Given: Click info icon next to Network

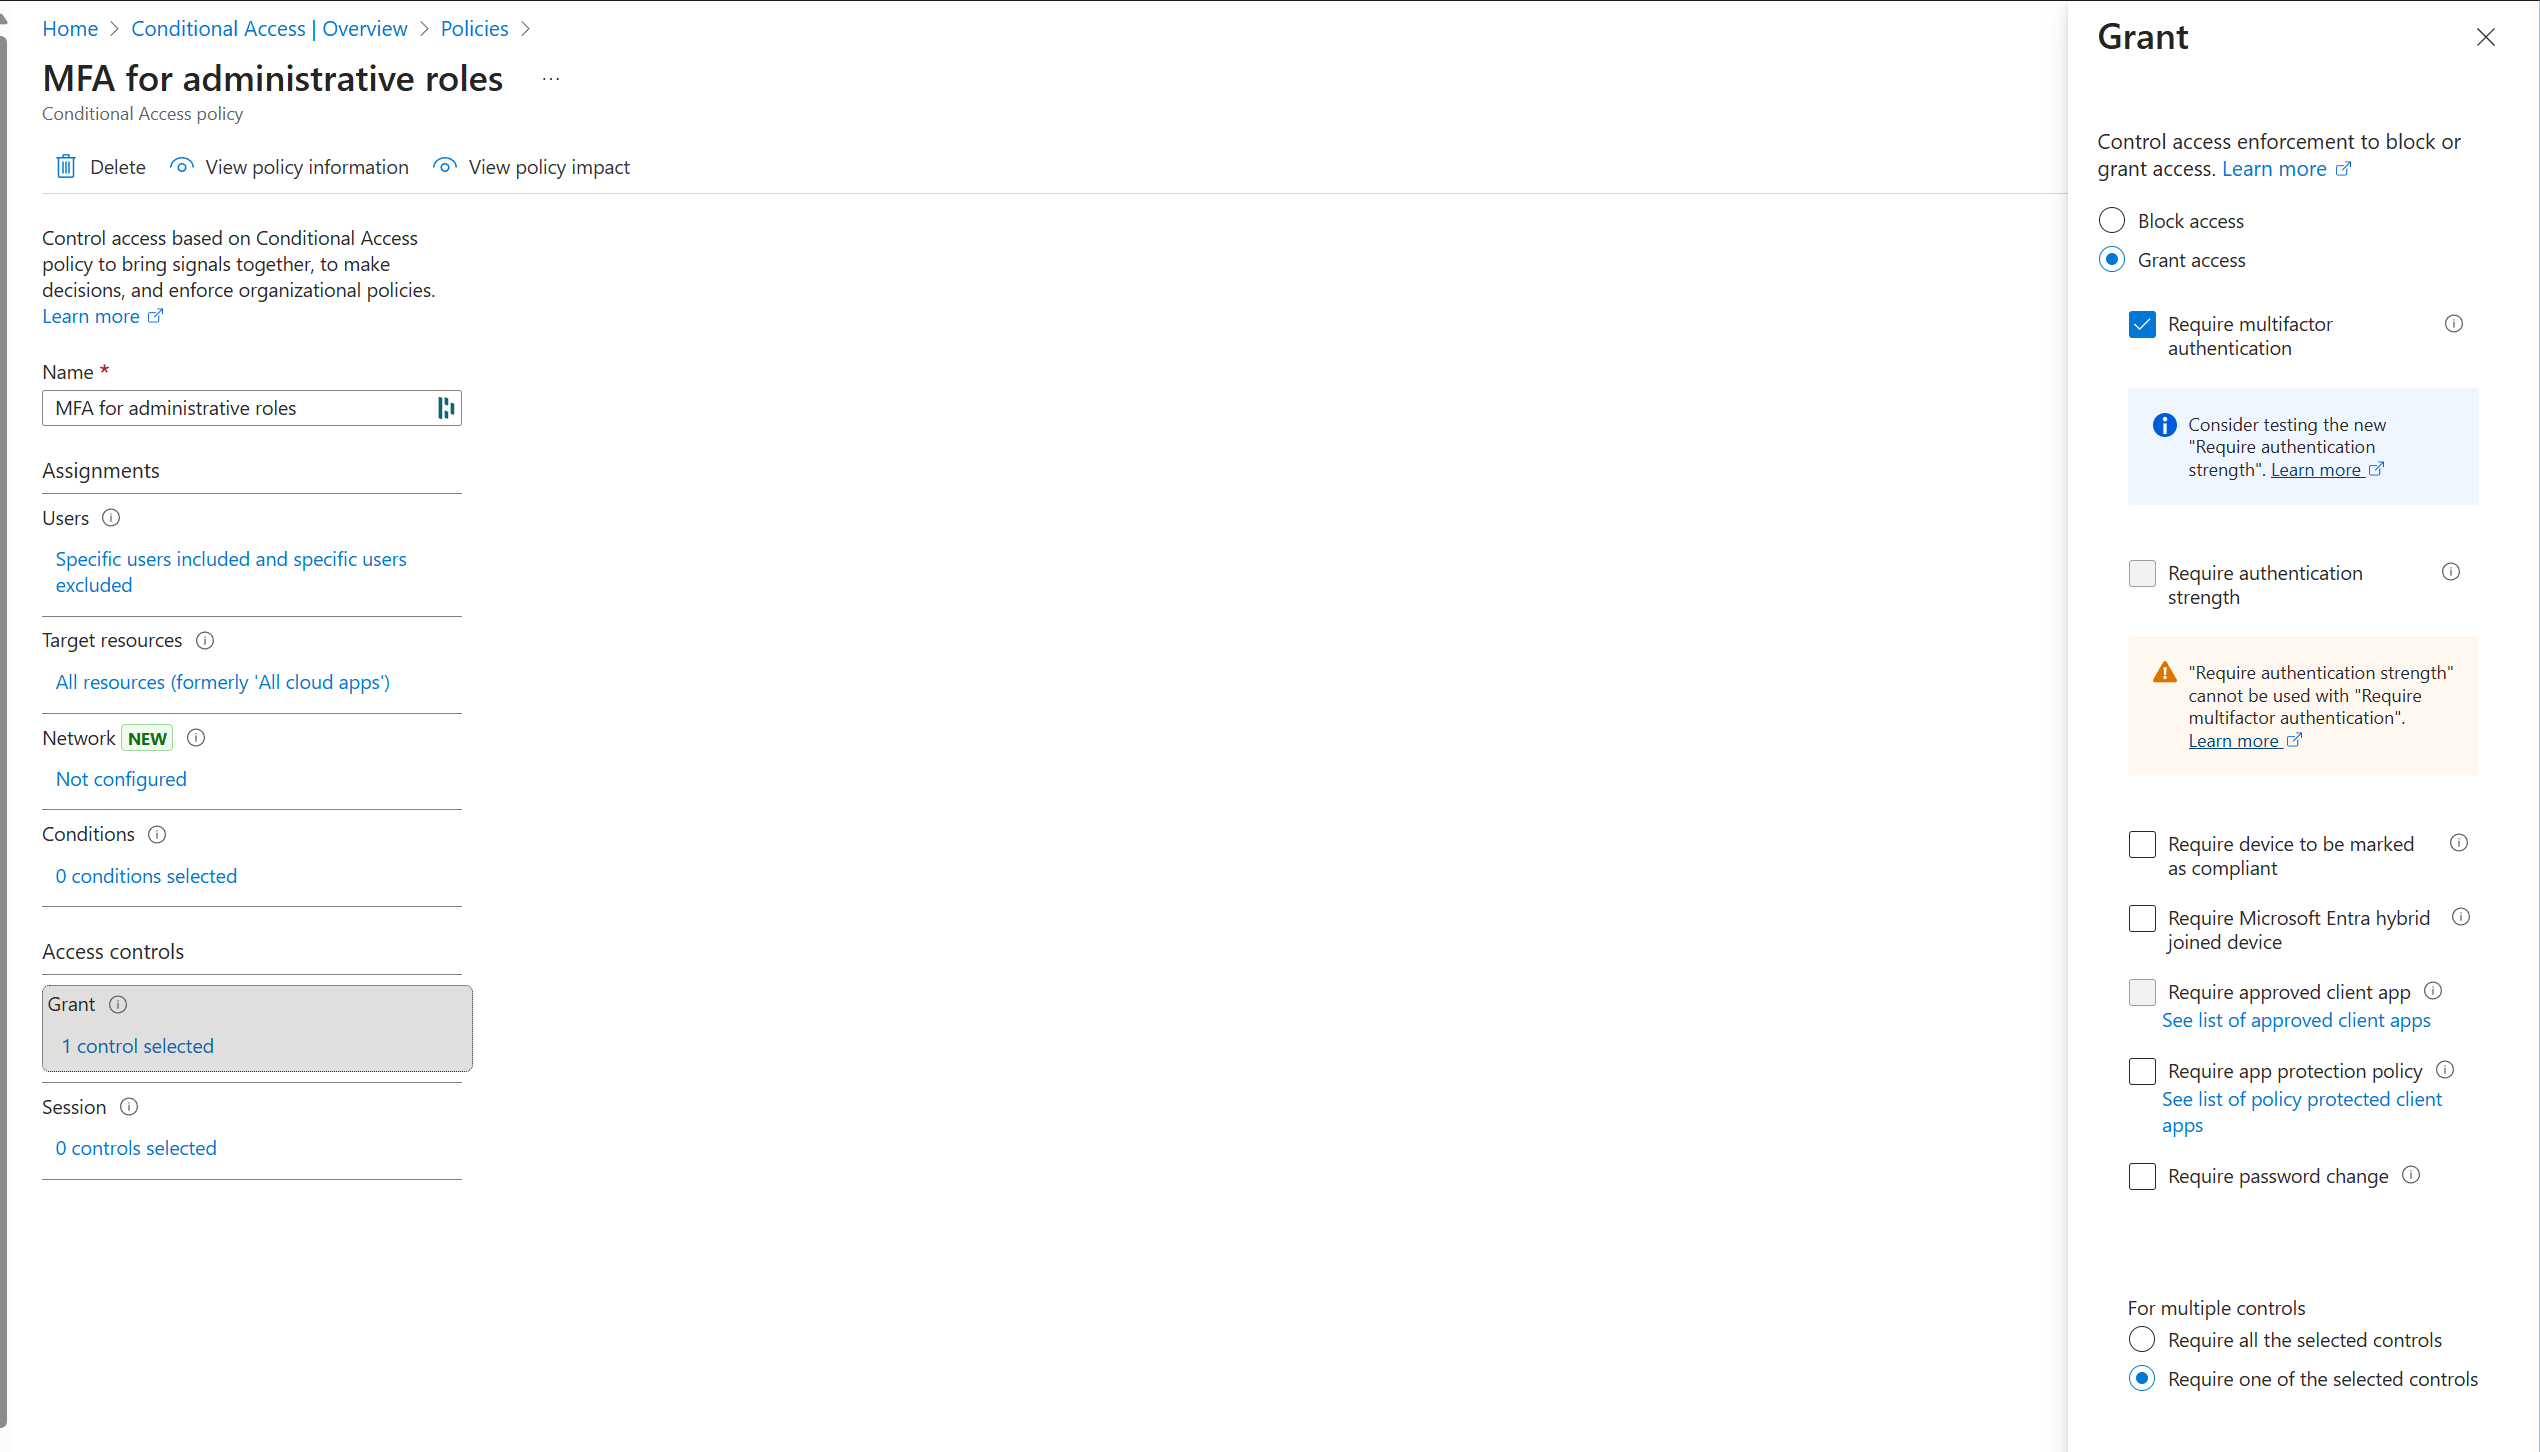Looking at the screenshot, I should [196, 738].
